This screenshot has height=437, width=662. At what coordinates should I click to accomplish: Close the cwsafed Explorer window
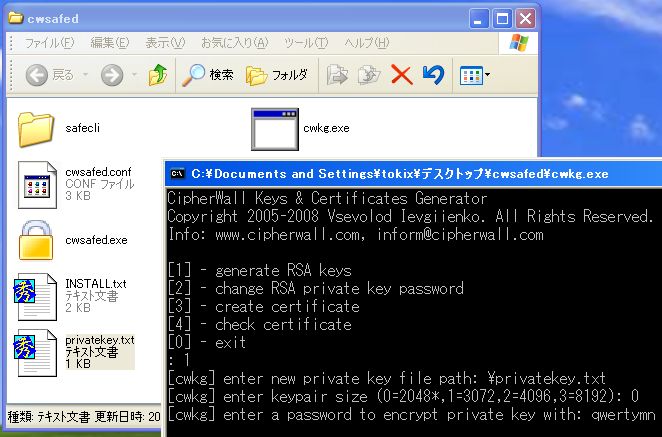526,19
